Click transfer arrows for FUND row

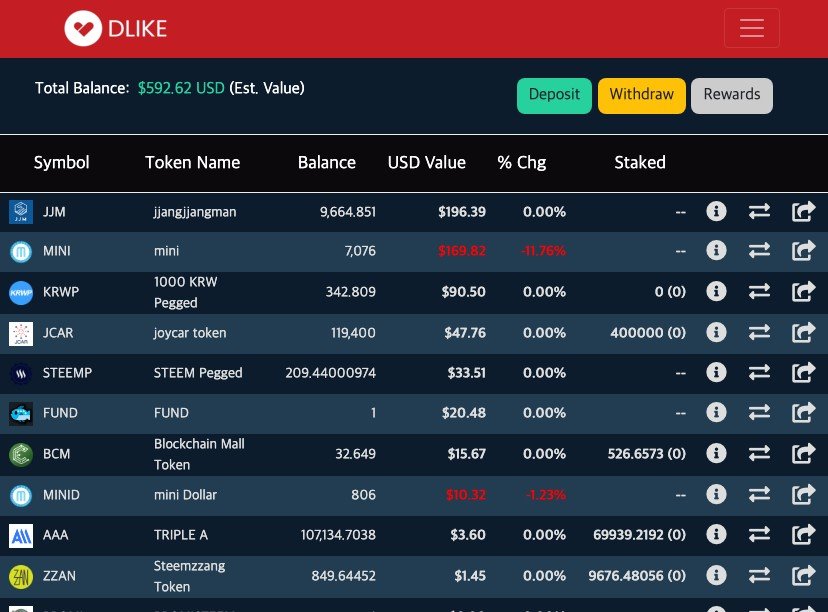tap(759, 412)
